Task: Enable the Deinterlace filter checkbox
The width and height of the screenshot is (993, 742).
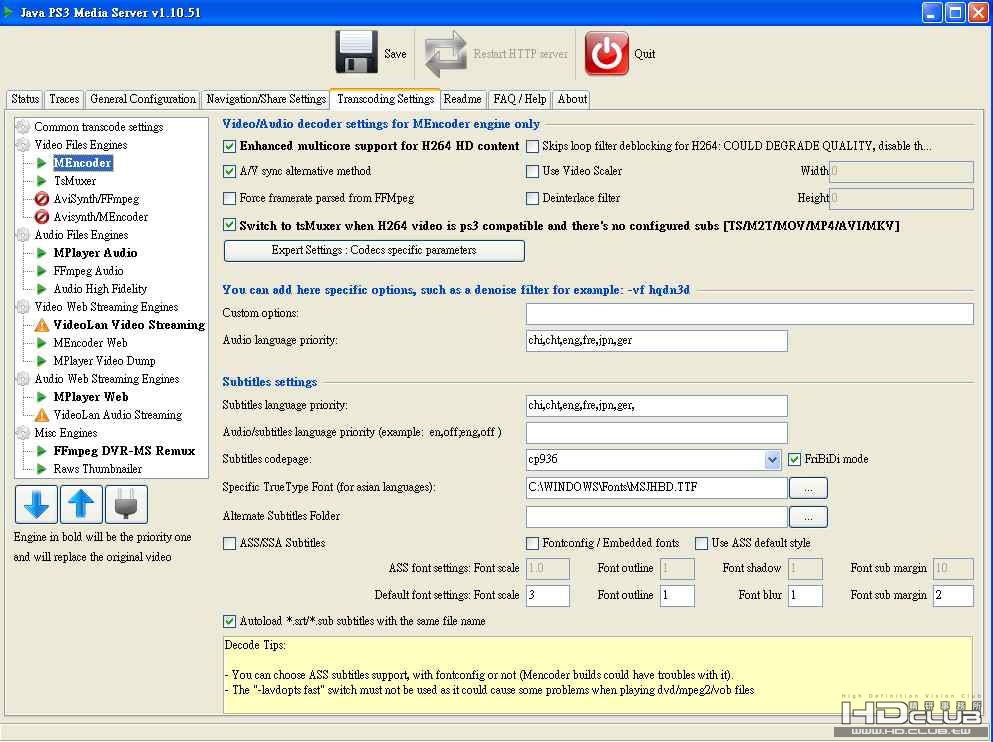Action: [x=533, y=198]
